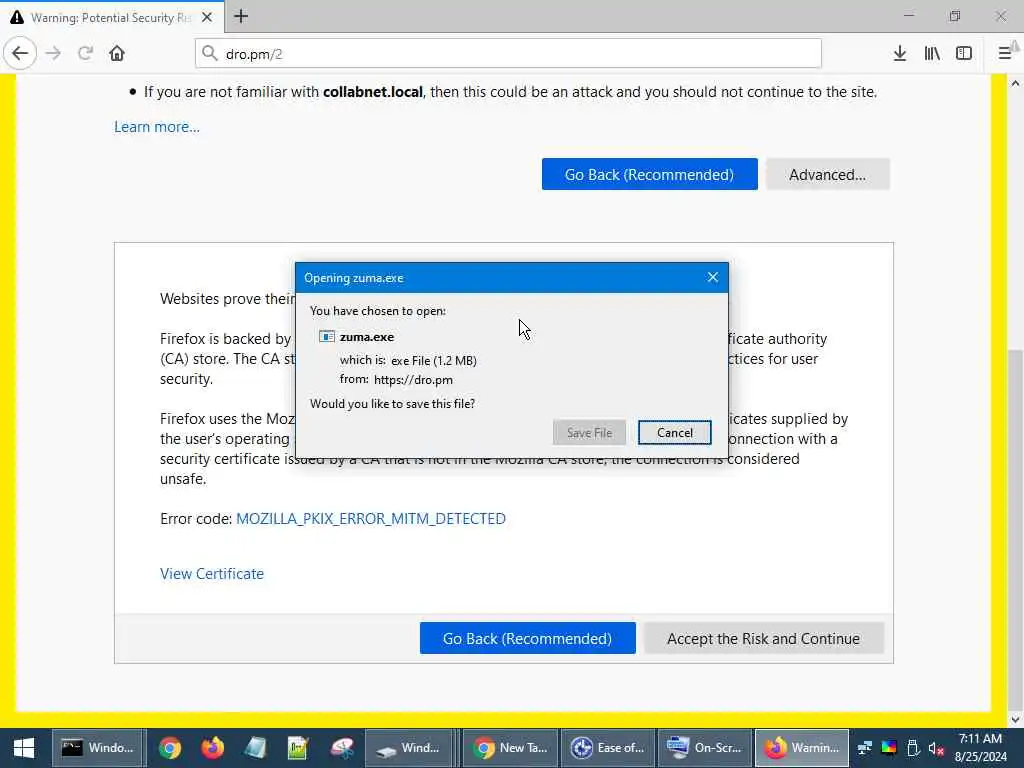Open the Downloads panel icon
1024x768 pixels.
899,53
